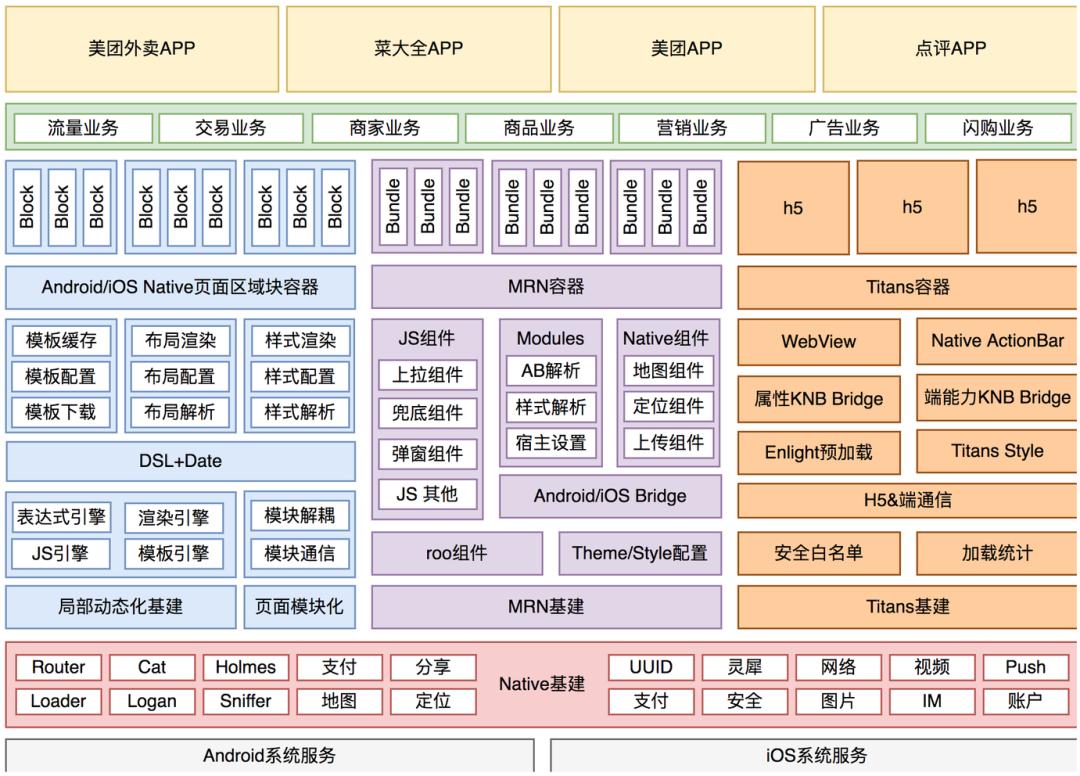Click the 灵犀 icon in Native基建
1080x776 pixels.
tap(745, 667)
